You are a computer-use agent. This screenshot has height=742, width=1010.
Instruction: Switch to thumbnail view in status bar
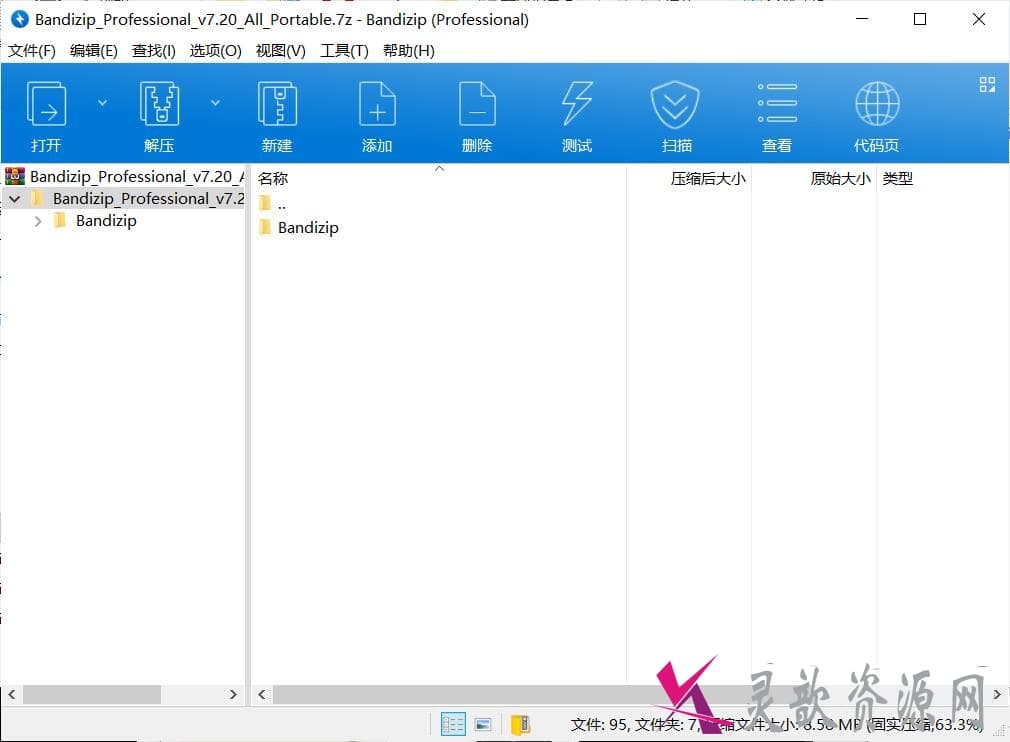(x=483, y=725)
